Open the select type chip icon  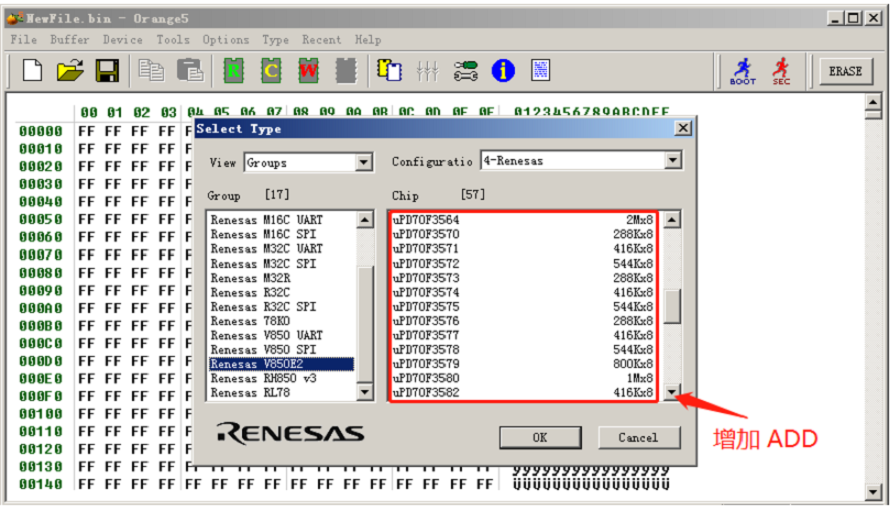coord(389,70)
